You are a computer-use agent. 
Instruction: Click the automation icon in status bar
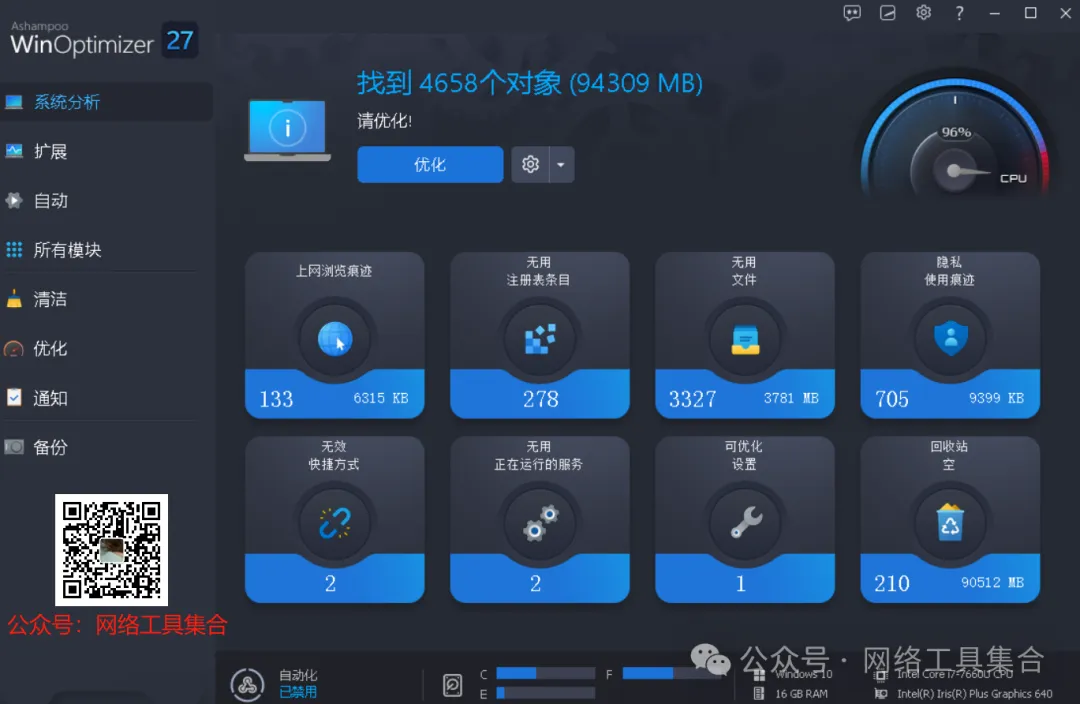pyautogui.click(x=247, y=684)
